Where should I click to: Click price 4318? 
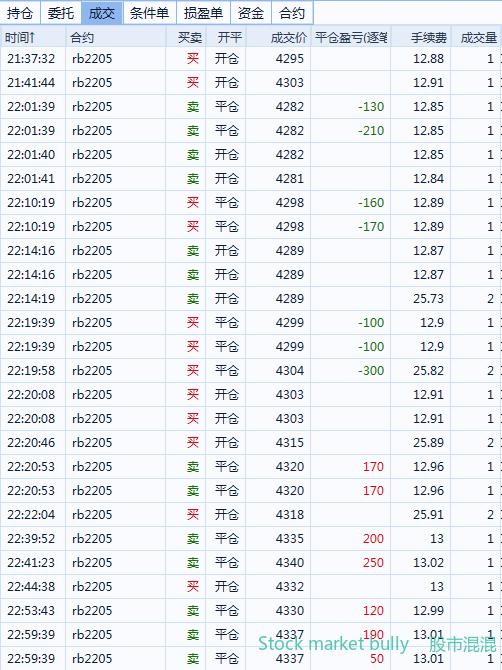(x=290, y=514)
